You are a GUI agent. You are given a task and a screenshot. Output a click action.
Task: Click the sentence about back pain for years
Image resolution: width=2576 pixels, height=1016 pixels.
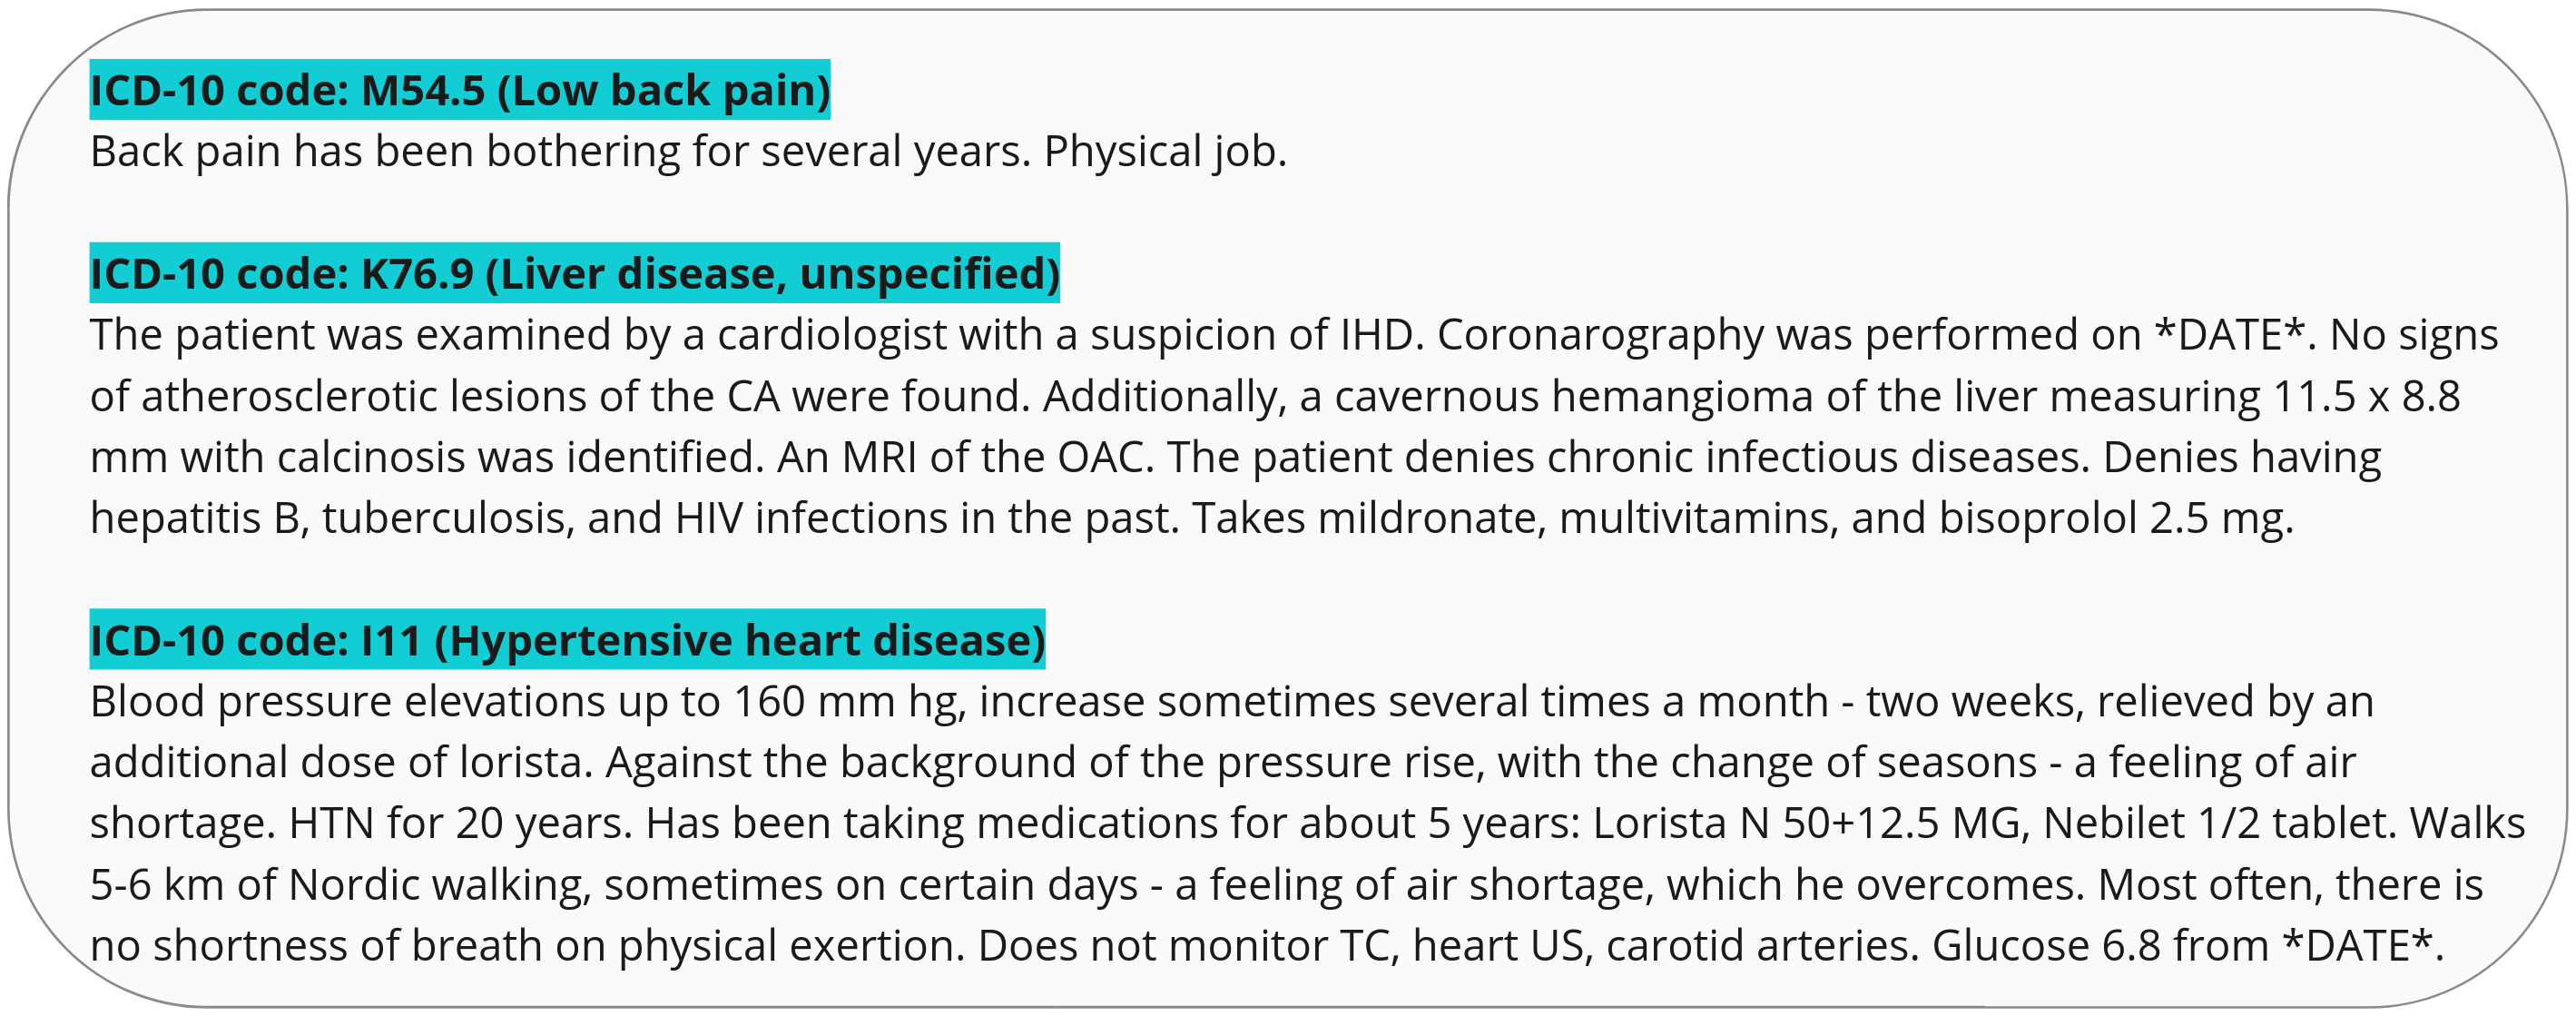point(560,152)
